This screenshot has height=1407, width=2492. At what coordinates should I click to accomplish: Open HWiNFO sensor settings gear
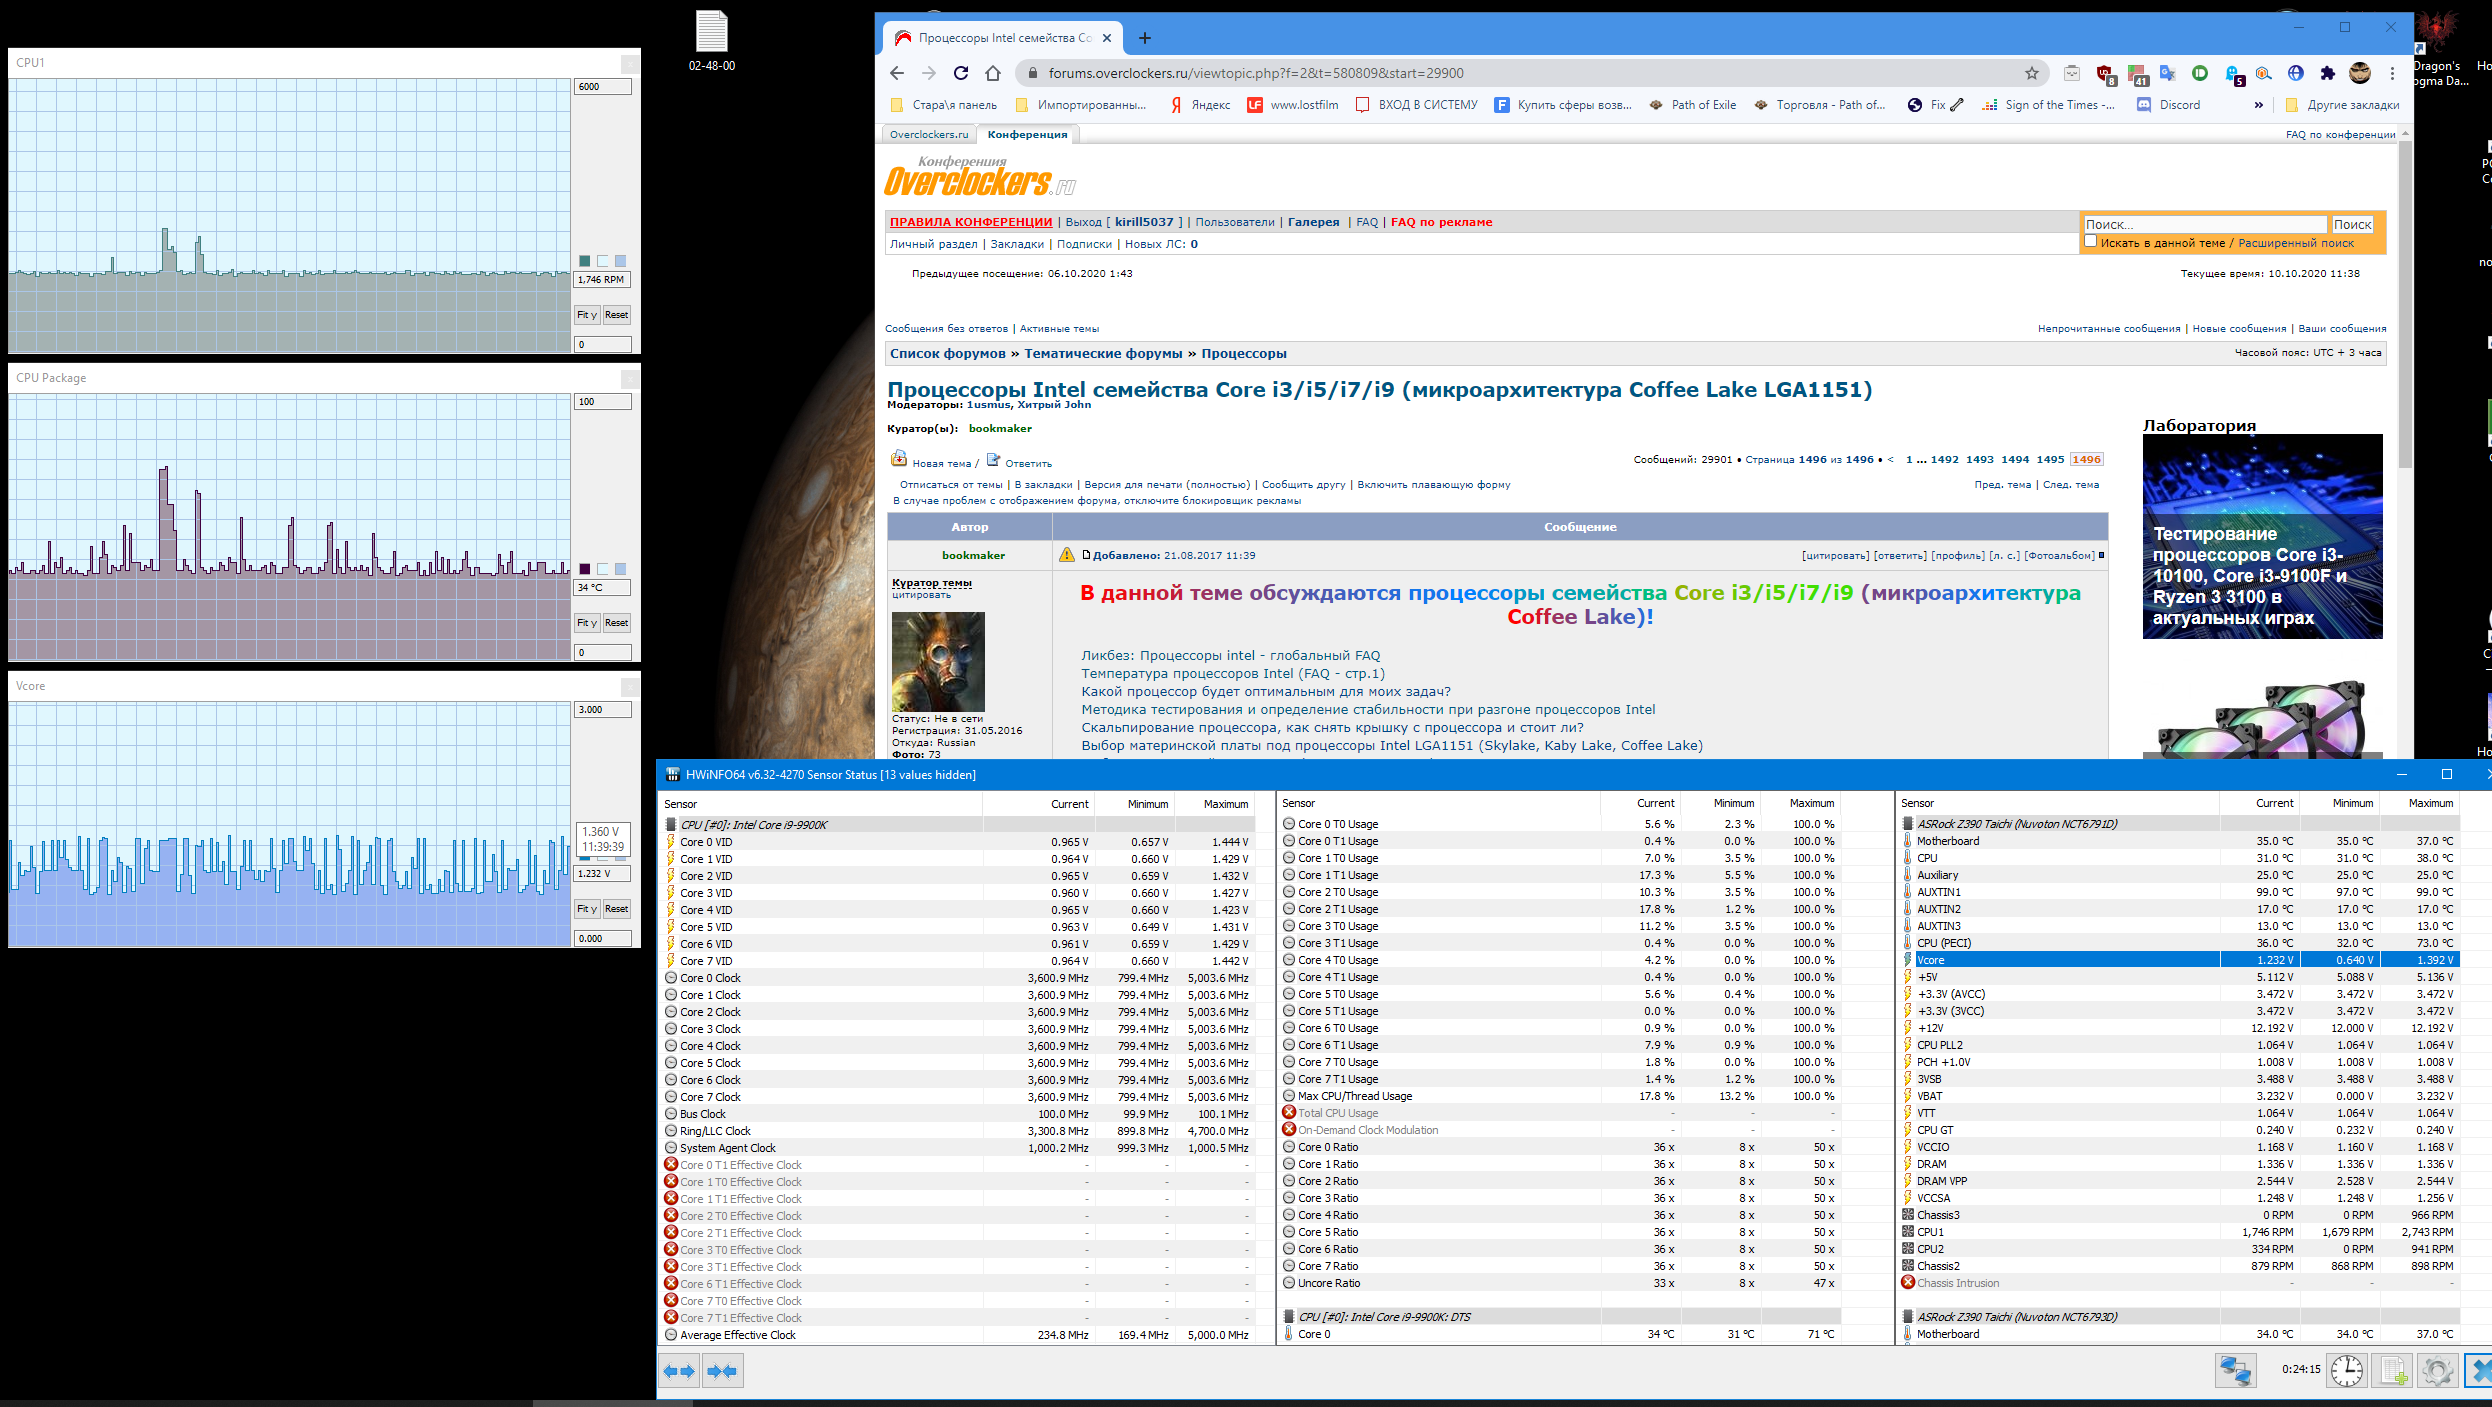pos(2437,1370)
